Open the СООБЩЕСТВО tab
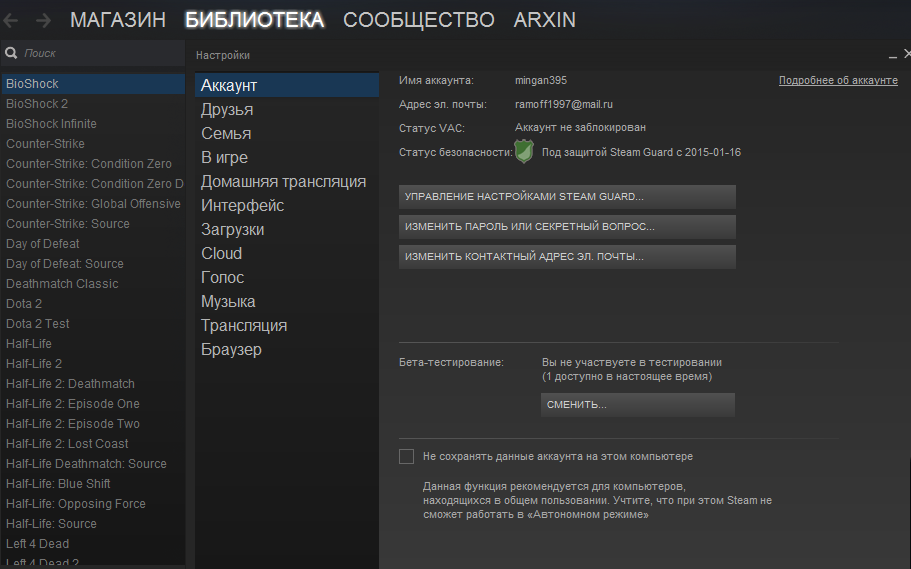The height and width of the screenshot is (569, 911). click(x=419, y=20)
